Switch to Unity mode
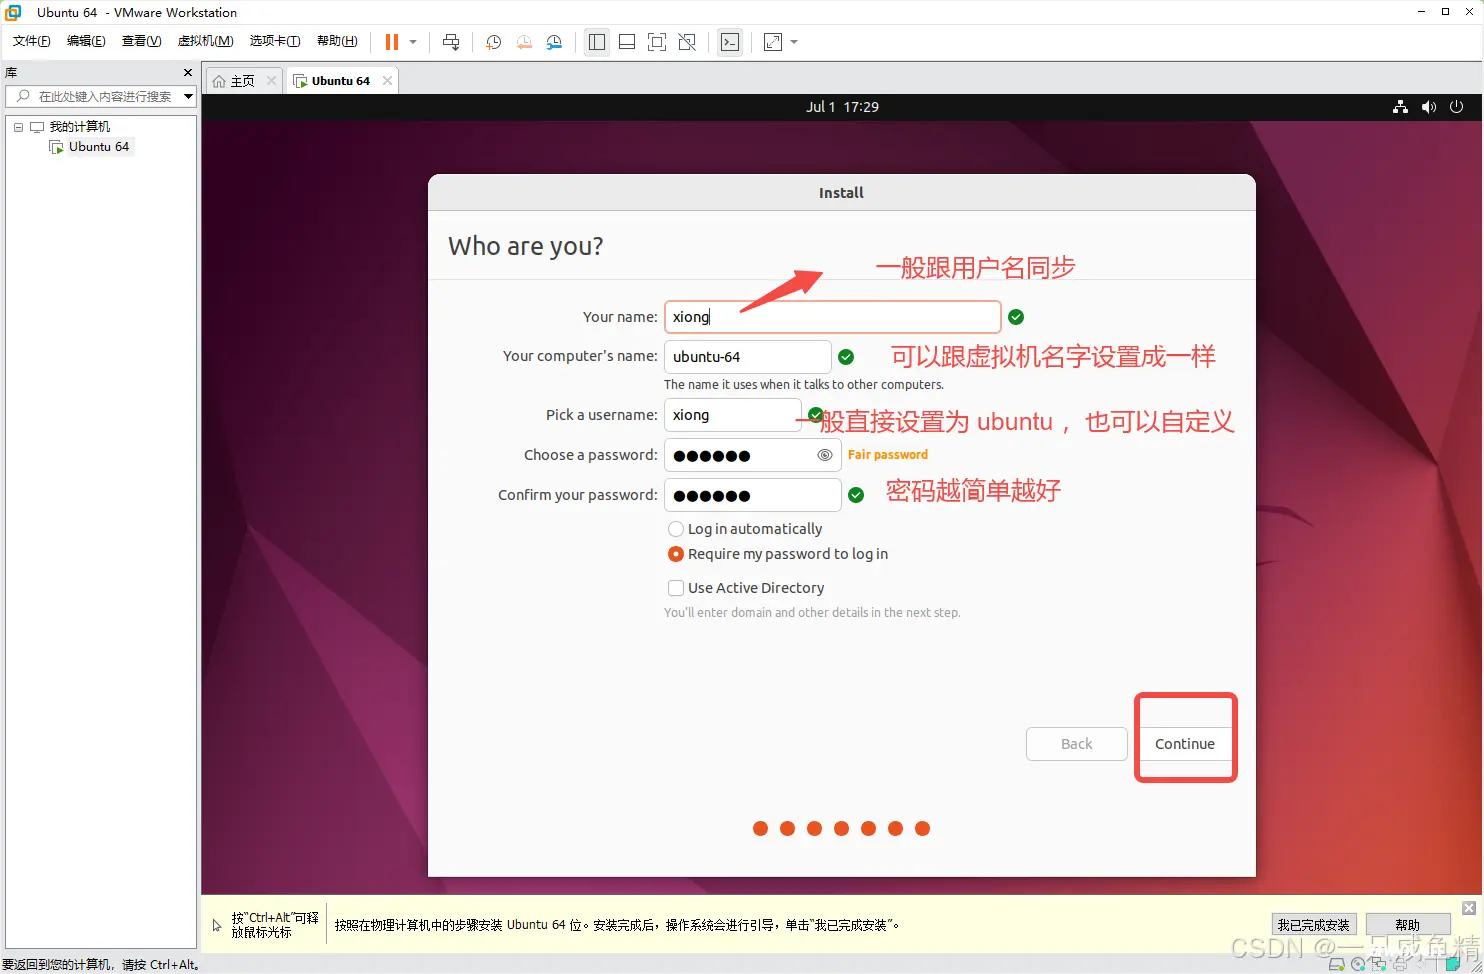The height and width of the screenshot is (974, 1484). pyautogui.click(x=687, y=42)
